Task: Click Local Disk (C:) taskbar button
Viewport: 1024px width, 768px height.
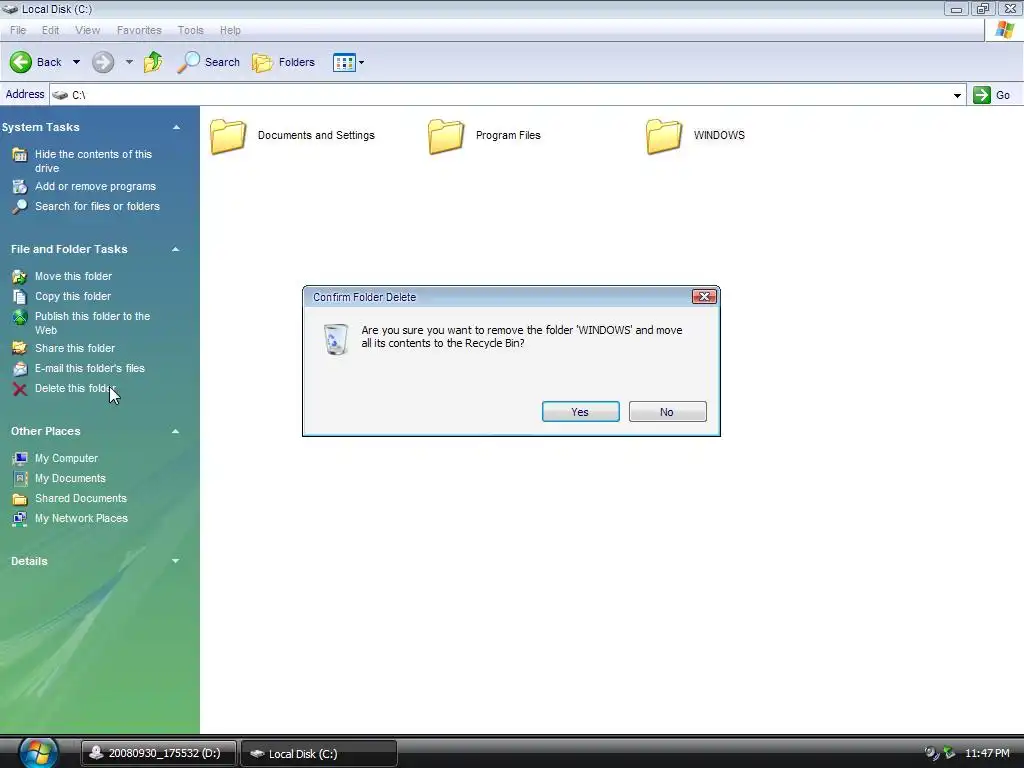Action: [x=319, y=754]
